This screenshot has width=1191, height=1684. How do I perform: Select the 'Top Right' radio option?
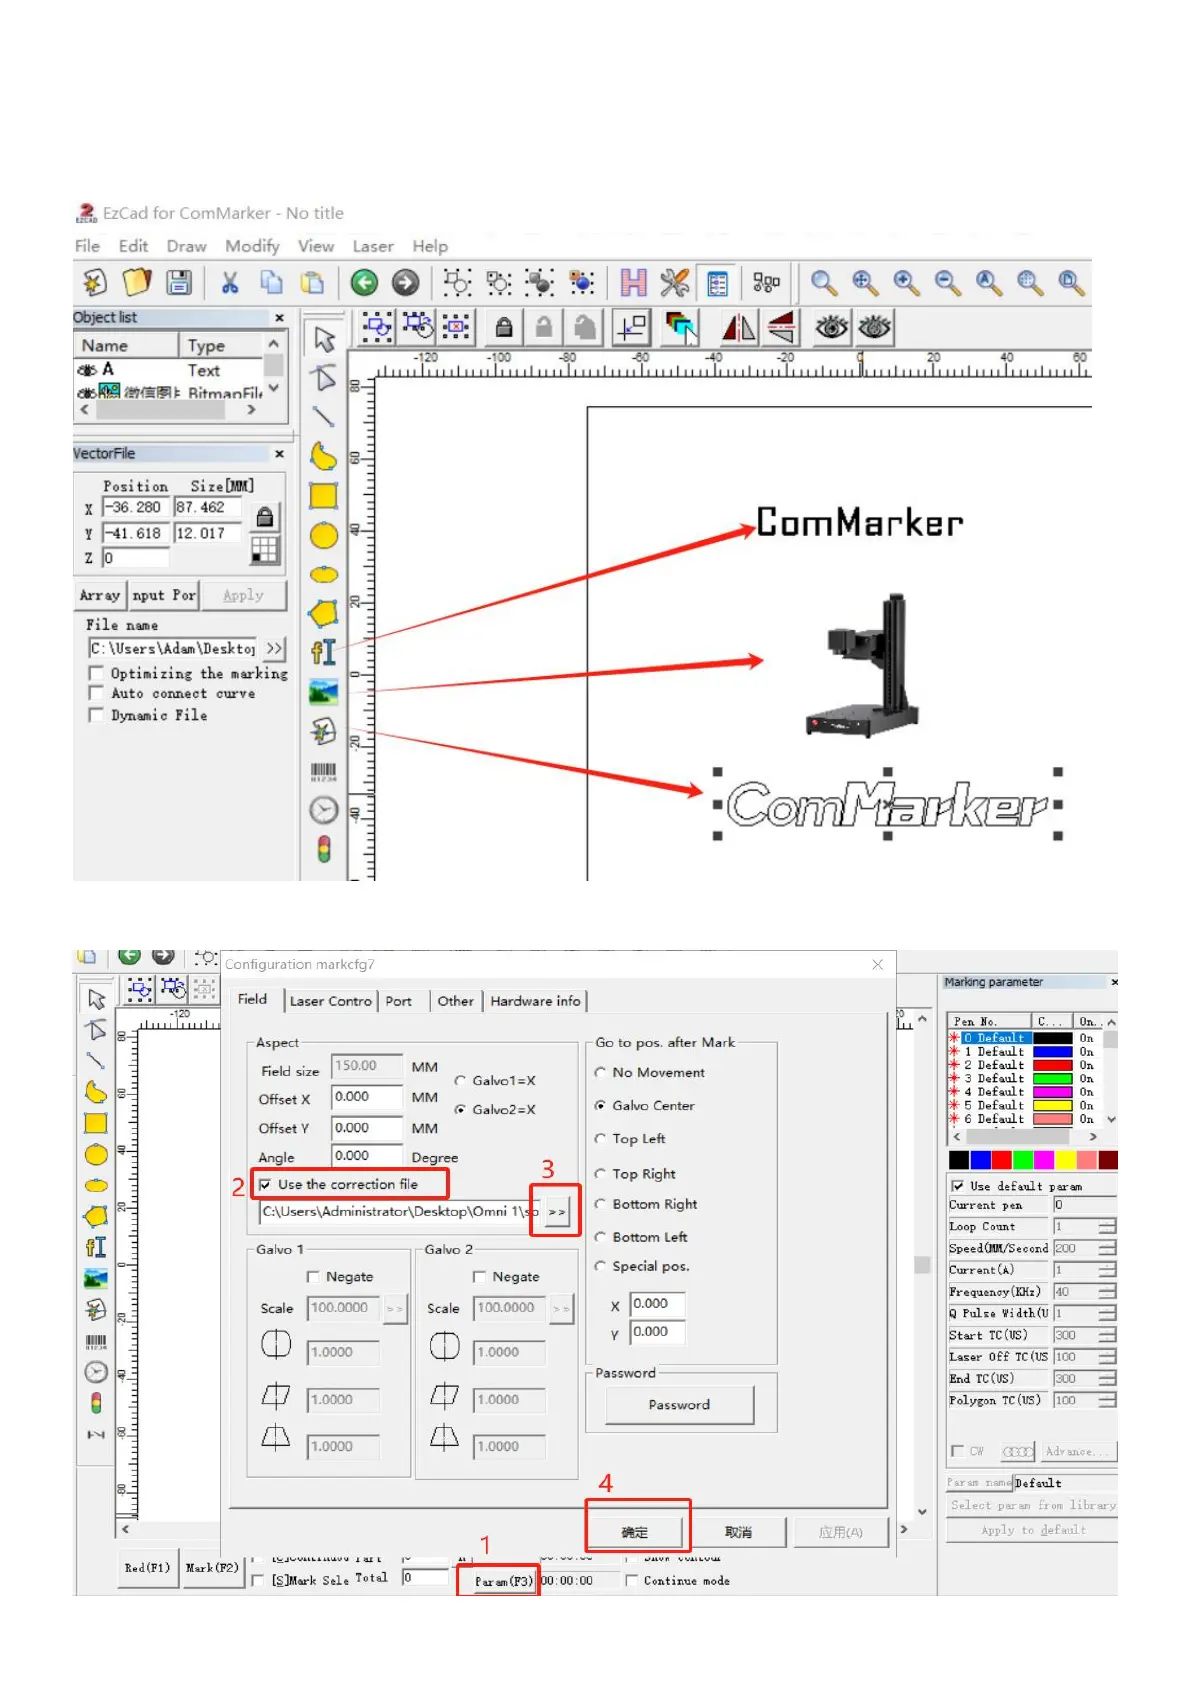coord(600,1174)
